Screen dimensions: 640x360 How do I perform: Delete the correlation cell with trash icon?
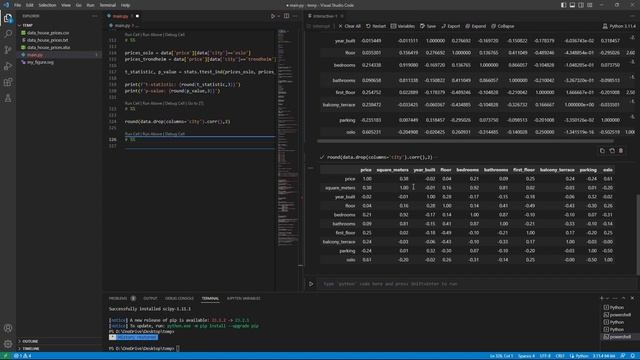621,151
